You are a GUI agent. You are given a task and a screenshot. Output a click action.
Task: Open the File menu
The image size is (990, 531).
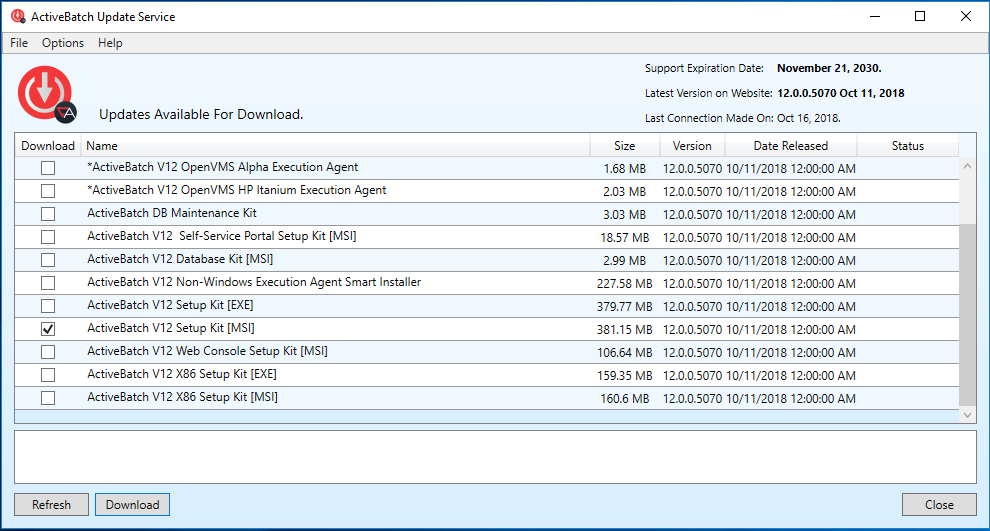pyautogui.click(x=19, y=43)
